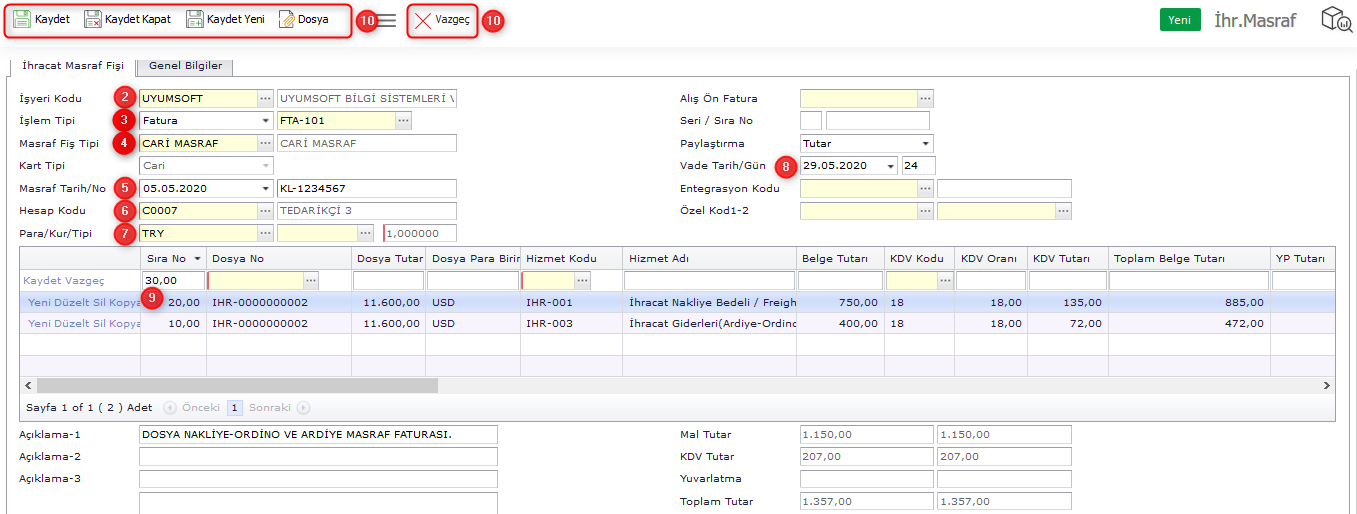Click the Açıklama-2 input field
The height and width of the screenshot is (514, 1357).
(317, 457)
